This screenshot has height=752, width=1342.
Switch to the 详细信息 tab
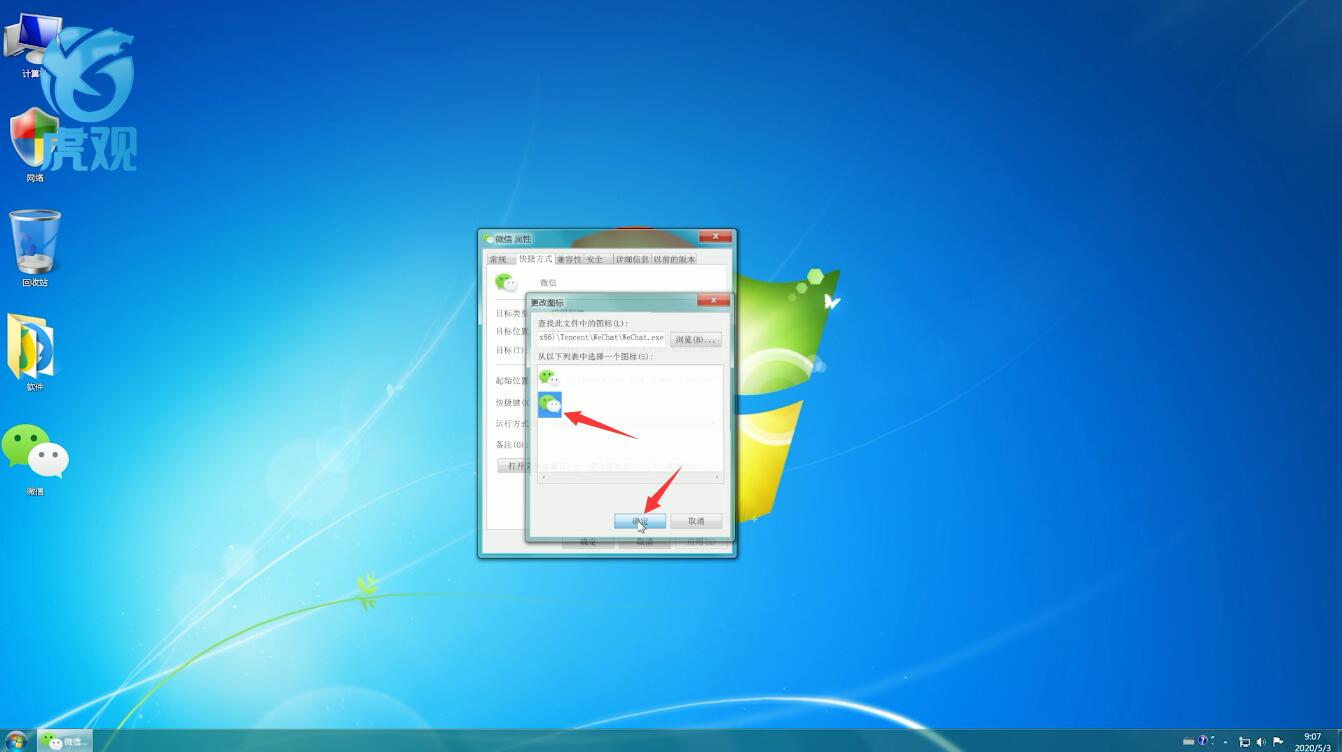(632, 259)
